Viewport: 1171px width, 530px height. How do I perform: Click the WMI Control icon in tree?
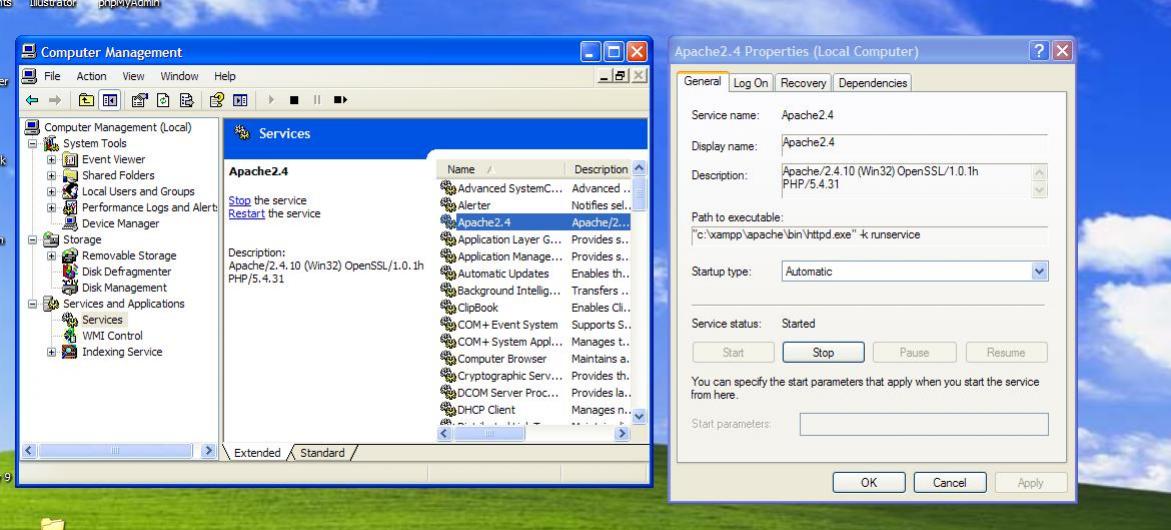(70, 336)
